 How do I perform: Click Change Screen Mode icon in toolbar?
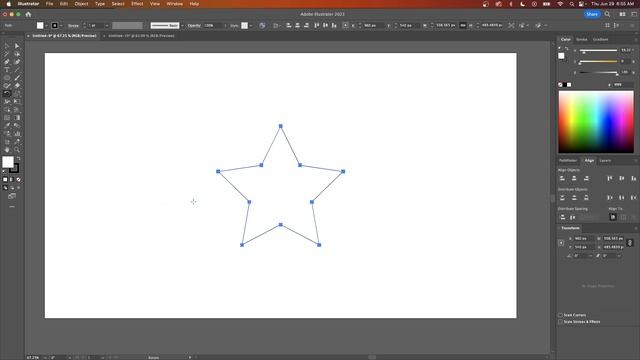12,196
